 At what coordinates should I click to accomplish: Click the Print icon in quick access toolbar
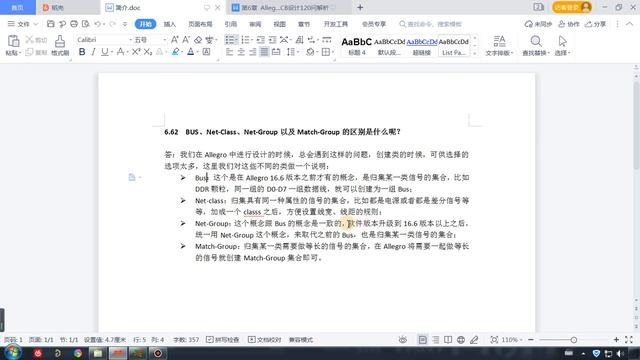tap(74, 24)
